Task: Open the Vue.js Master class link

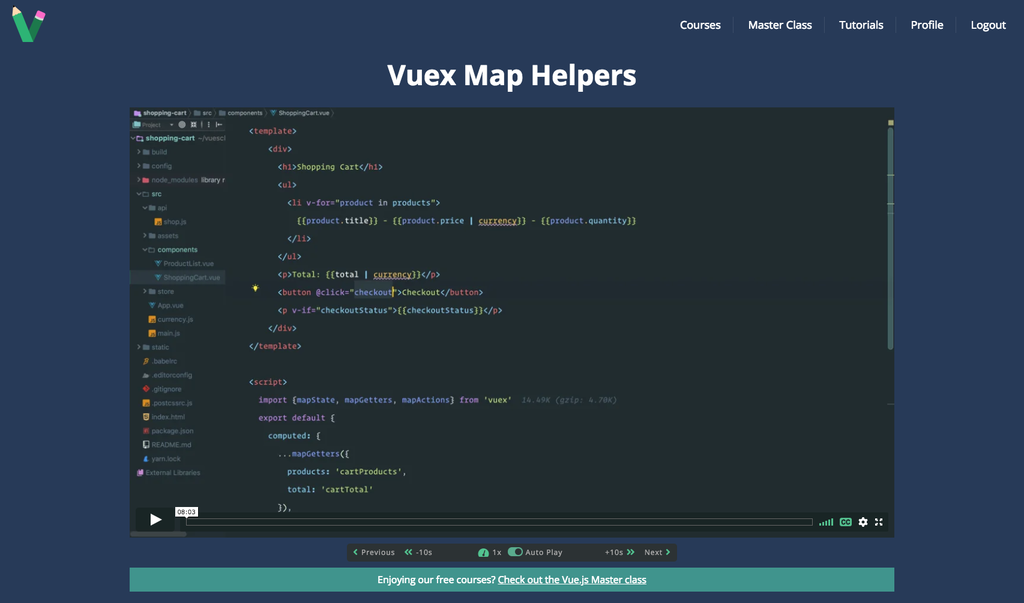Action: click(x=571, y=579)
